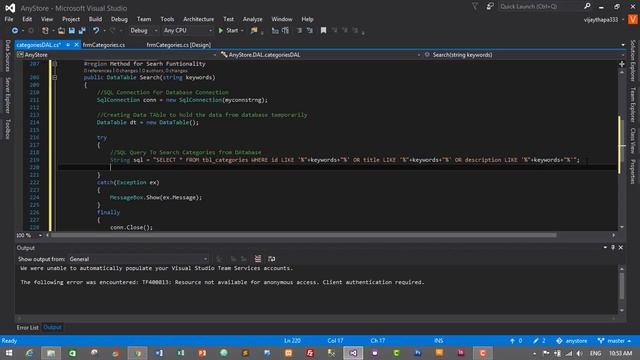
Task: Open the Team Explorer side tab
Action: click(x=633, y=104)
